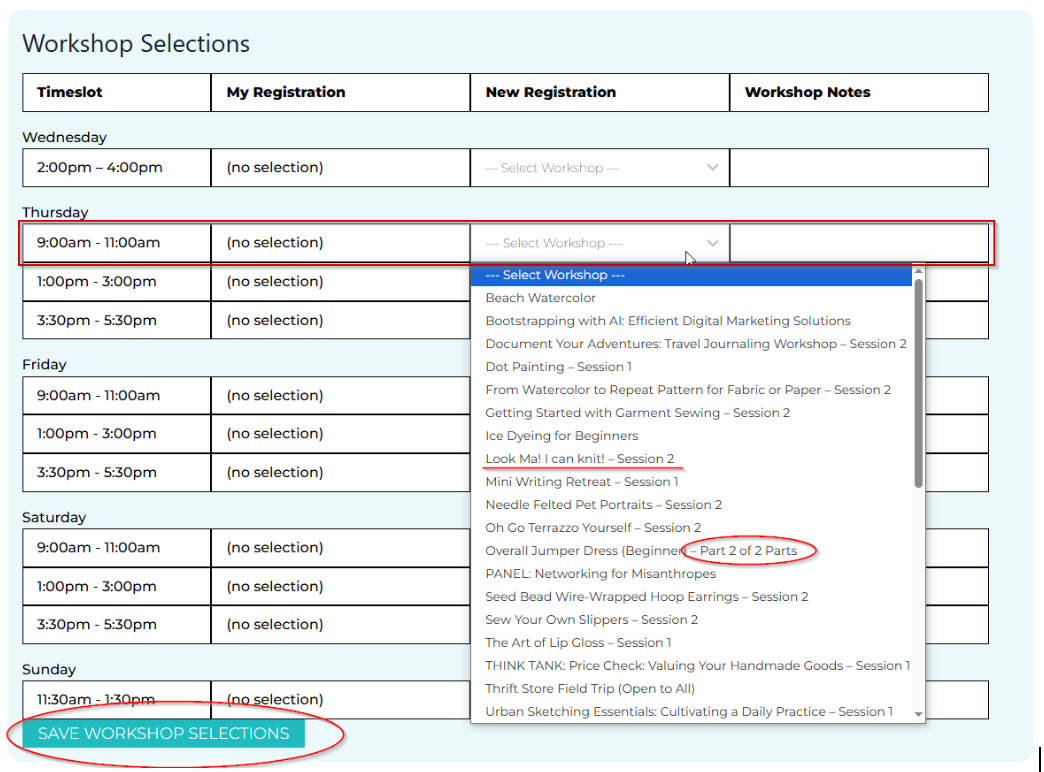Viewport: 1044px width, 772px height.
Task: Click dropdown list scrollbar up arrow
Action: point(918,270)
